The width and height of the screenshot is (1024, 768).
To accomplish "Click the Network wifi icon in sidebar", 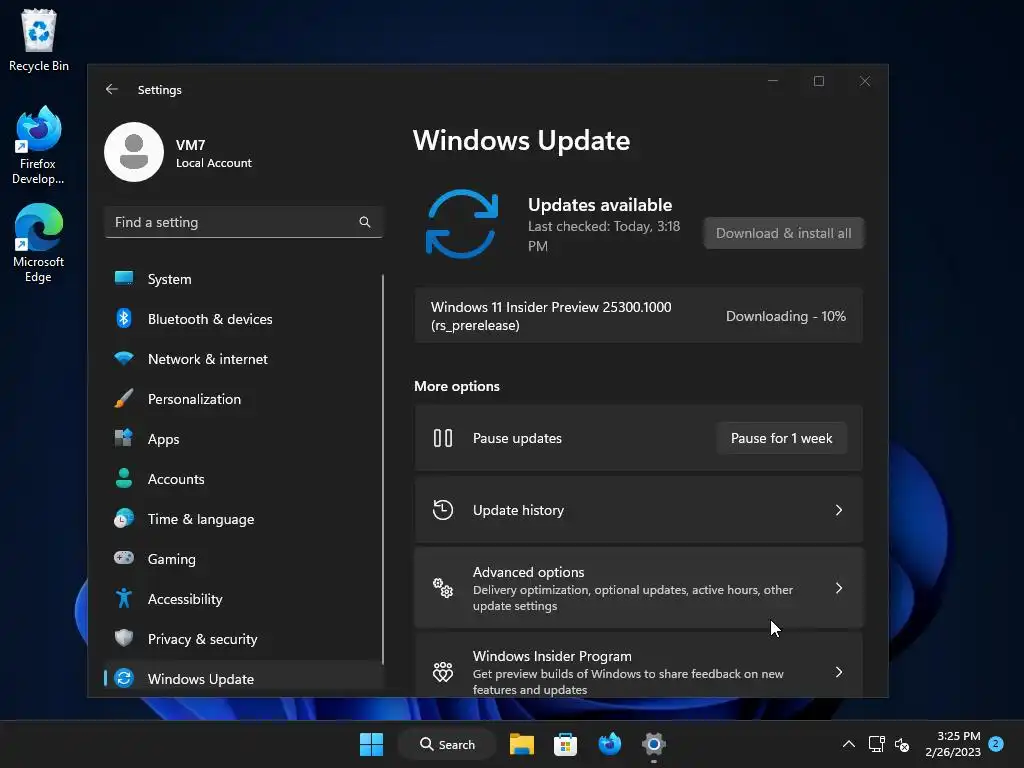I will tap(123, 359).
